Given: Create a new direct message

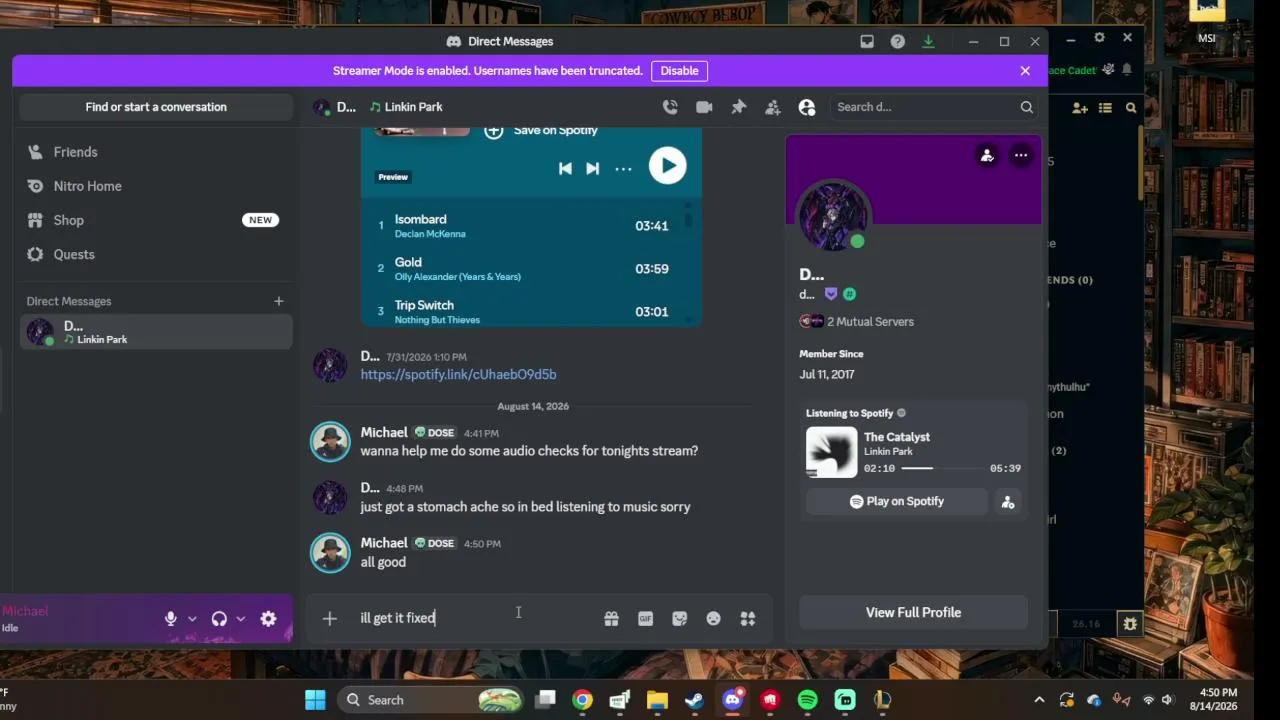Looking at the screenshot, I should pos(279,301).
